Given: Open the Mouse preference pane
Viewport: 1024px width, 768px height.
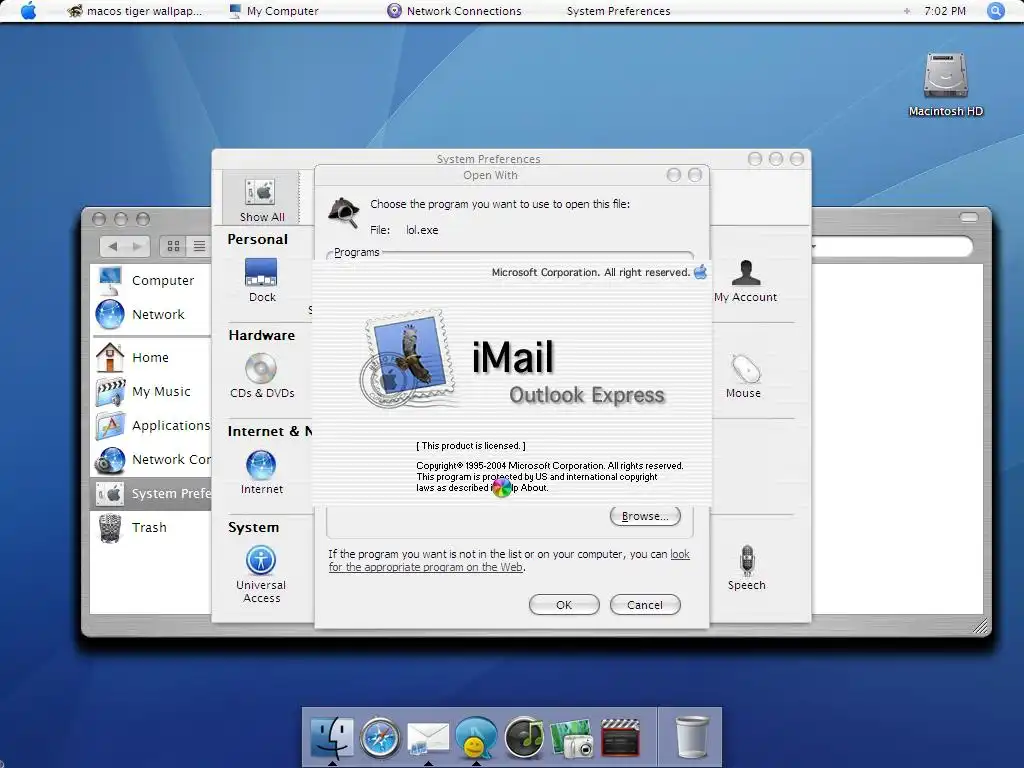Looking at the screenshot, I should (x=744, y=376).
